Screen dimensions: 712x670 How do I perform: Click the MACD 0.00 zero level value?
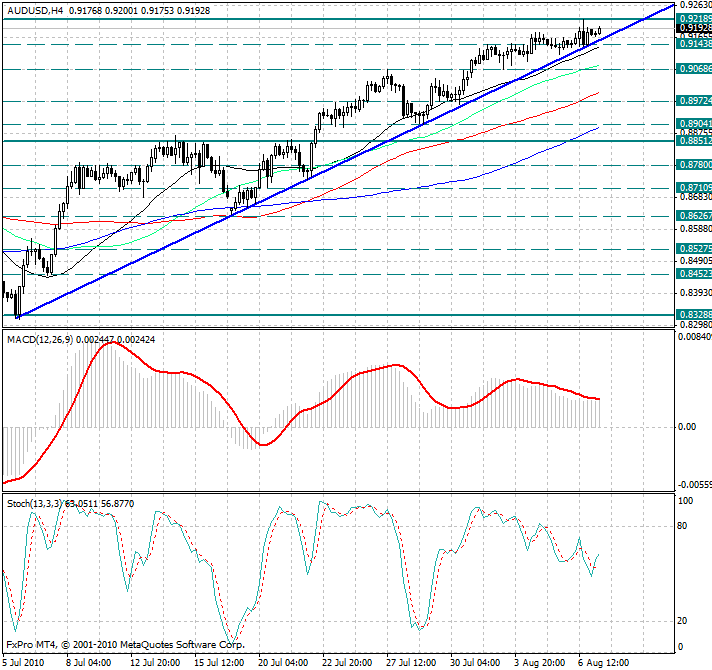[x=687, y=427]
